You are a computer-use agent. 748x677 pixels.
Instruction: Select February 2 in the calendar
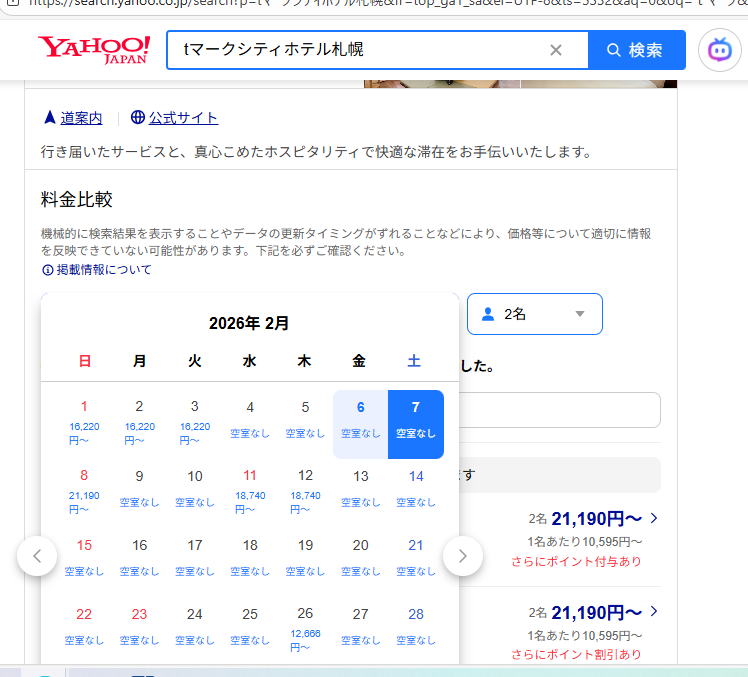[x=139, y=424]
